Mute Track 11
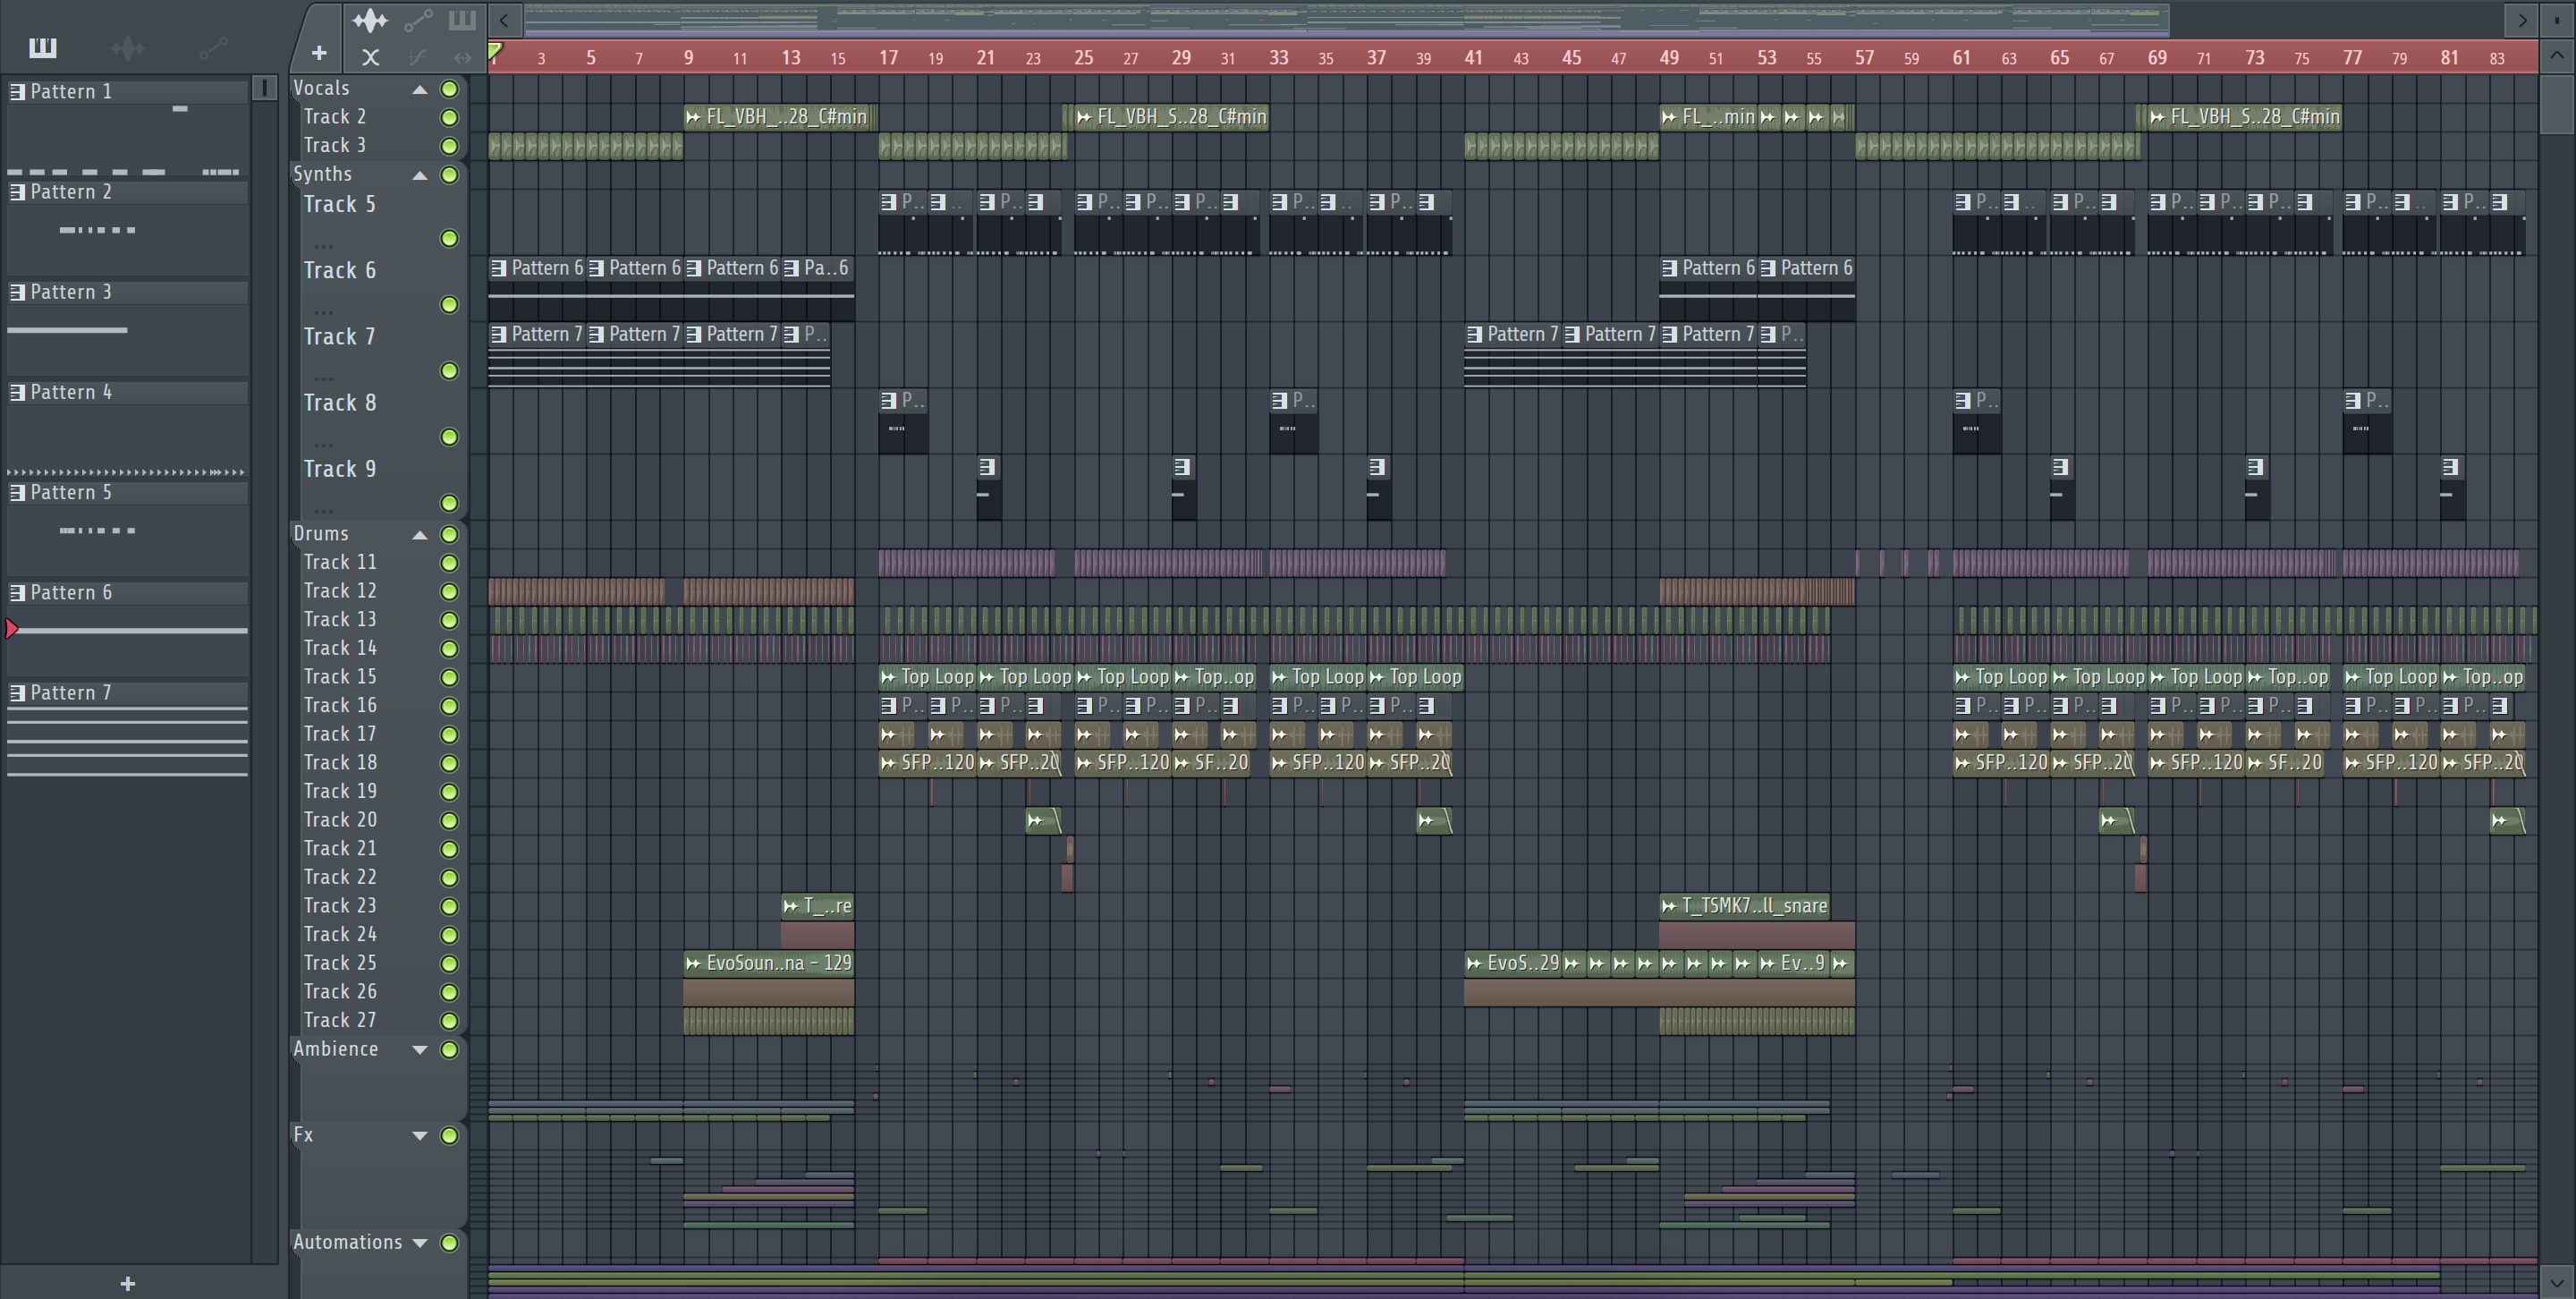 (x=450, y=563)
